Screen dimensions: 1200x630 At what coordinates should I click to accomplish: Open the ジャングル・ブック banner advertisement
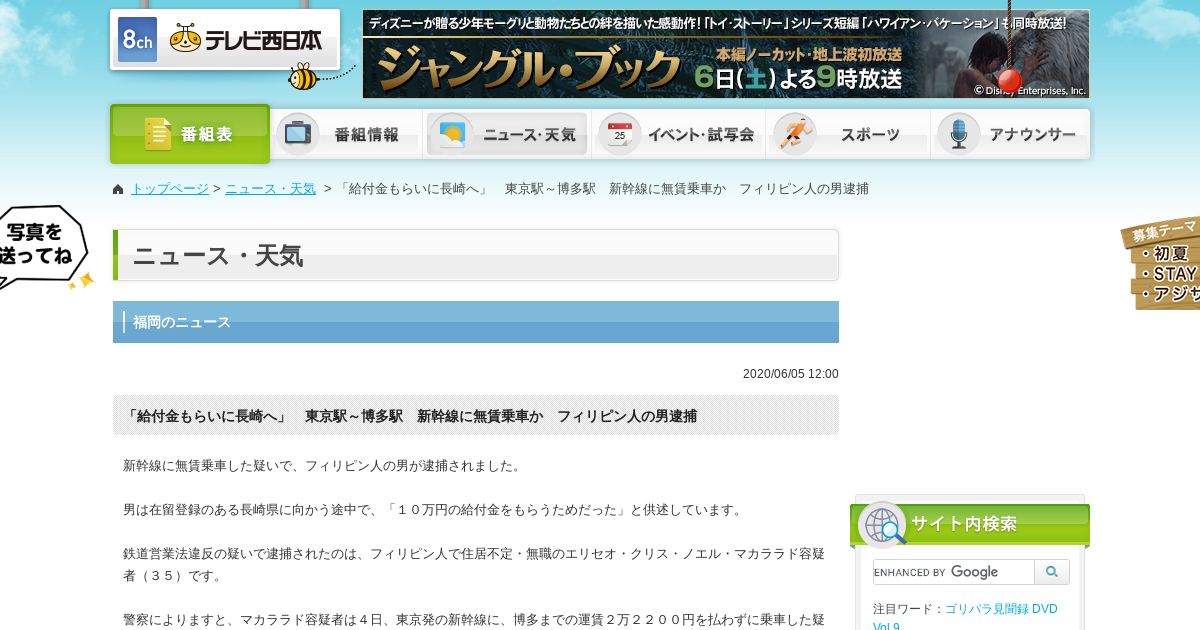(x=726, y=54)
